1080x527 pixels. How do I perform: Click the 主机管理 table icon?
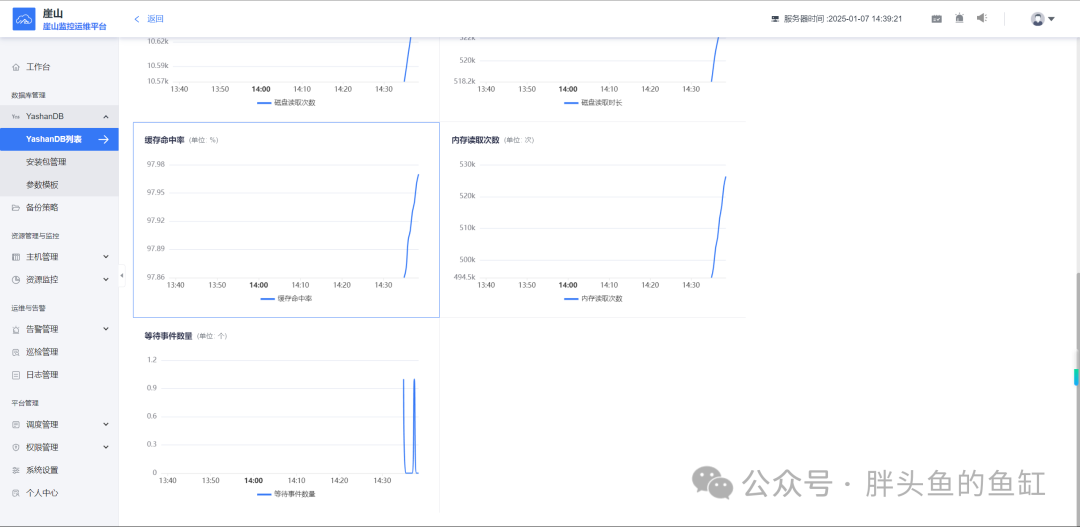(16, 257)
